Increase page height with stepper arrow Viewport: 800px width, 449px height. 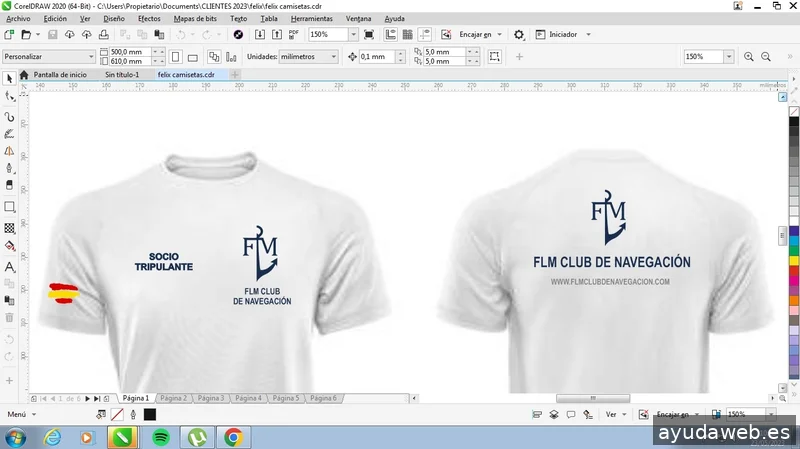point(162,61)
